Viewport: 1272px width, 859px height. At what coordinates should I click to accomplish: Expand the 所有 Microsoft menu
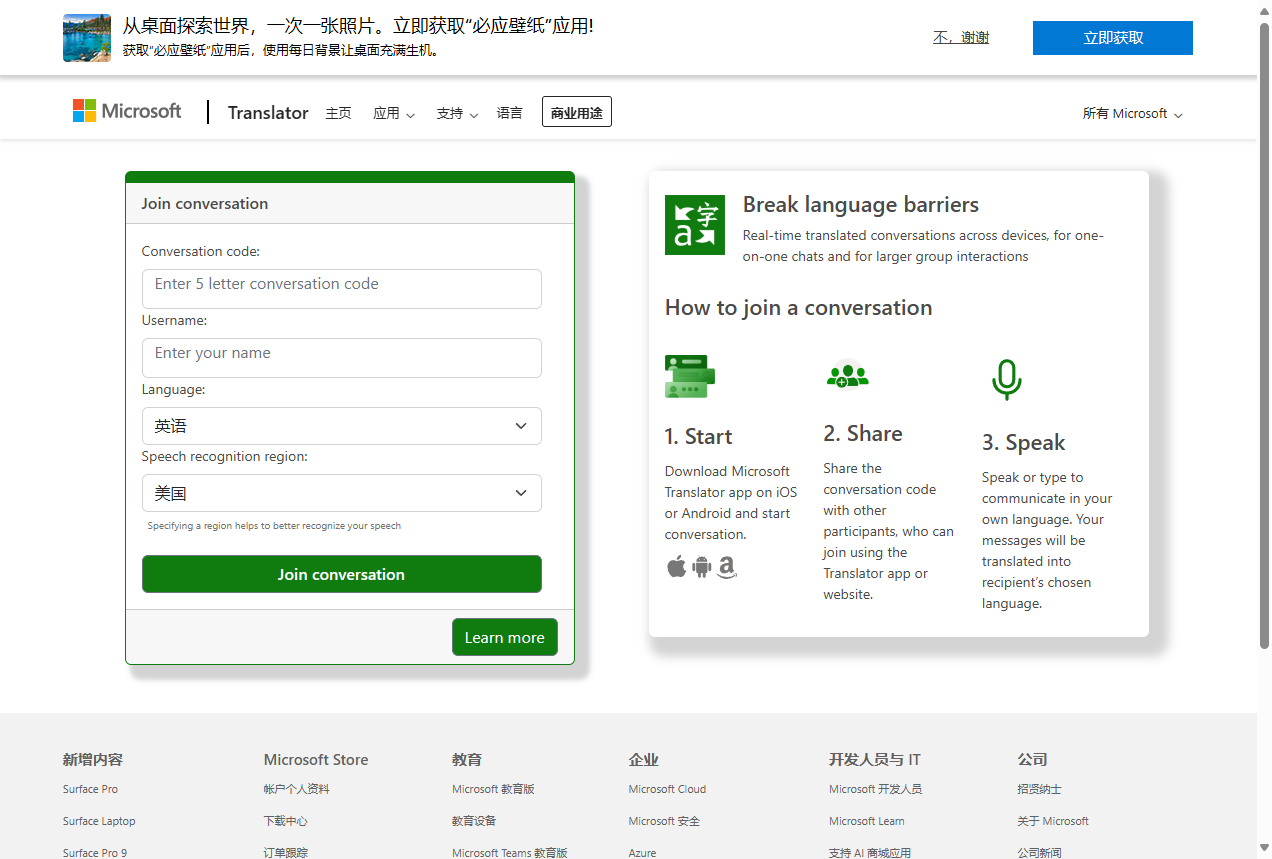coord(1131,113)
